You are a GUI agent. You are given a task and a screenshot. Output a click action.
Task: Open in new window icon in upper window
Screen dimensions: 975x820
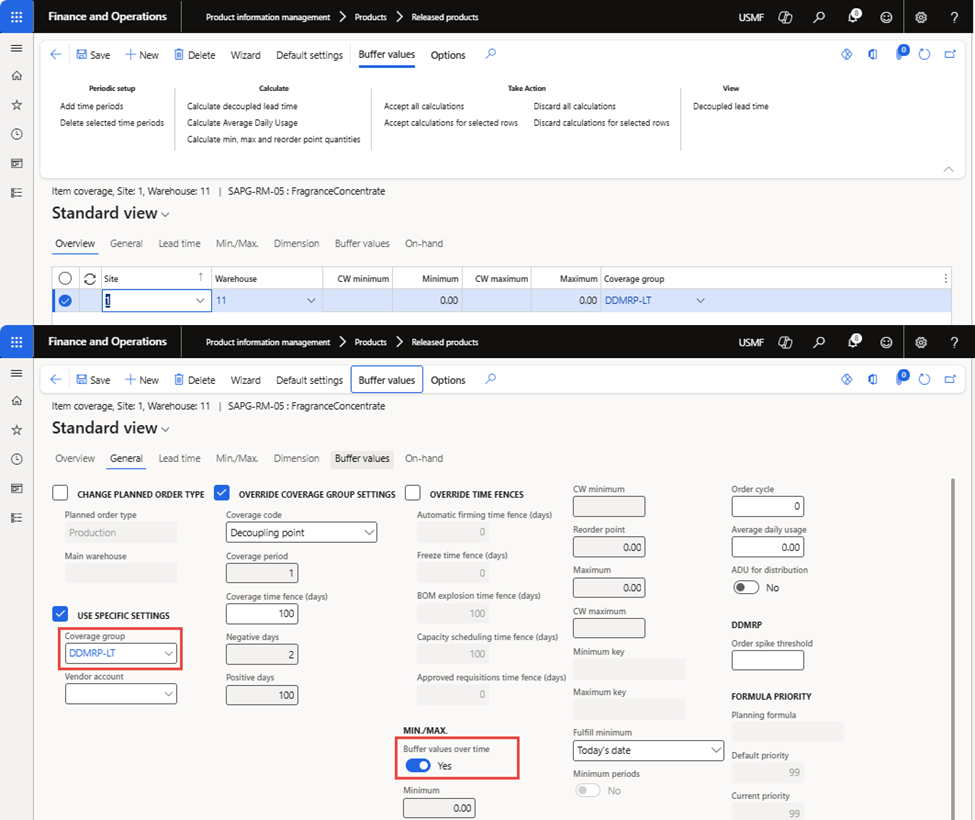pos(950,54)
